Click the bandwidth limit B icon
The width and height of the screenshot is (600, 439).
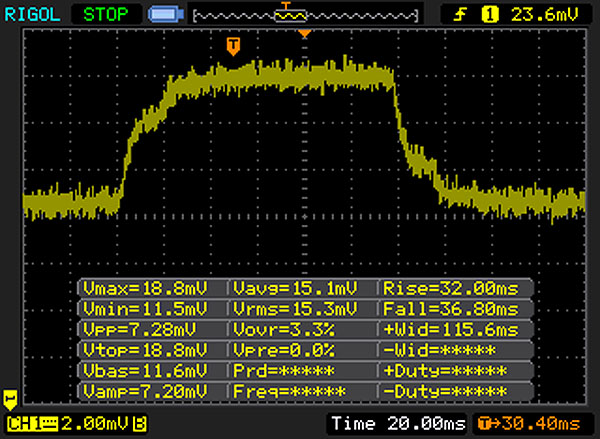[x=139, y=424]
